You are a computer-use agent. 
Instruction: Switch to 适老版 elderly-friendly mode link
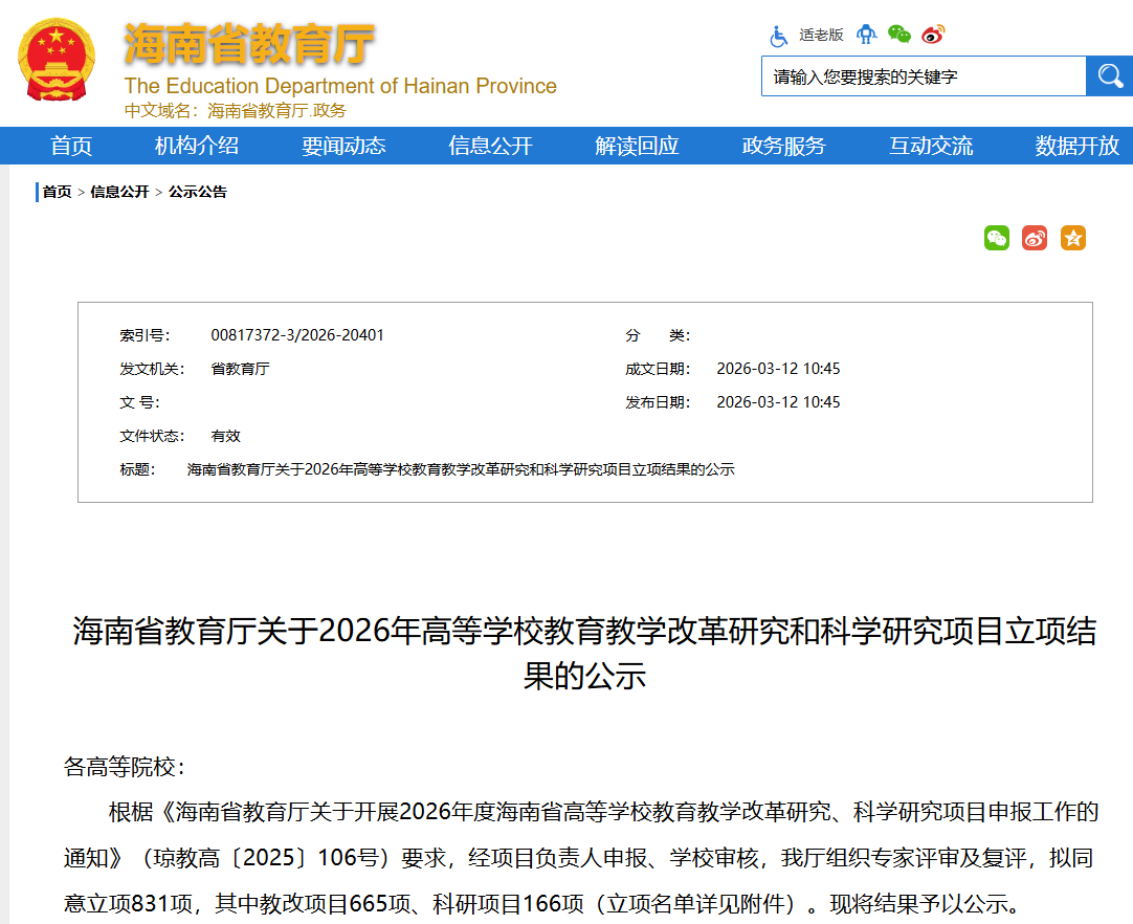[821, 35]
